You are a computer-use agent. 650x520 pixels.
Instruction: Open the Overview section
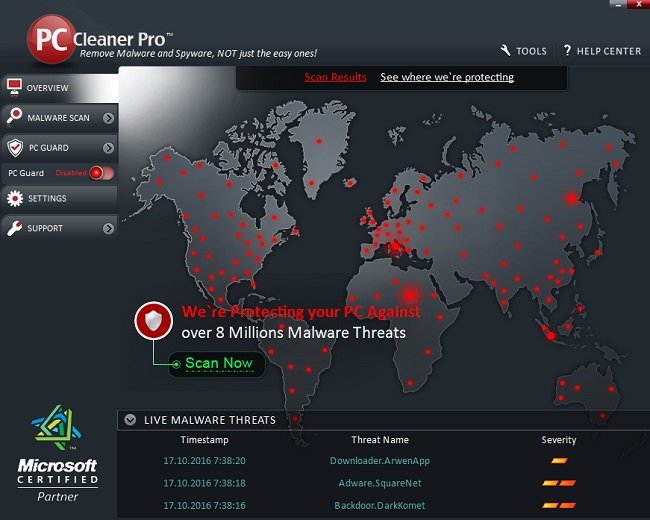click(x=60, y=88)
